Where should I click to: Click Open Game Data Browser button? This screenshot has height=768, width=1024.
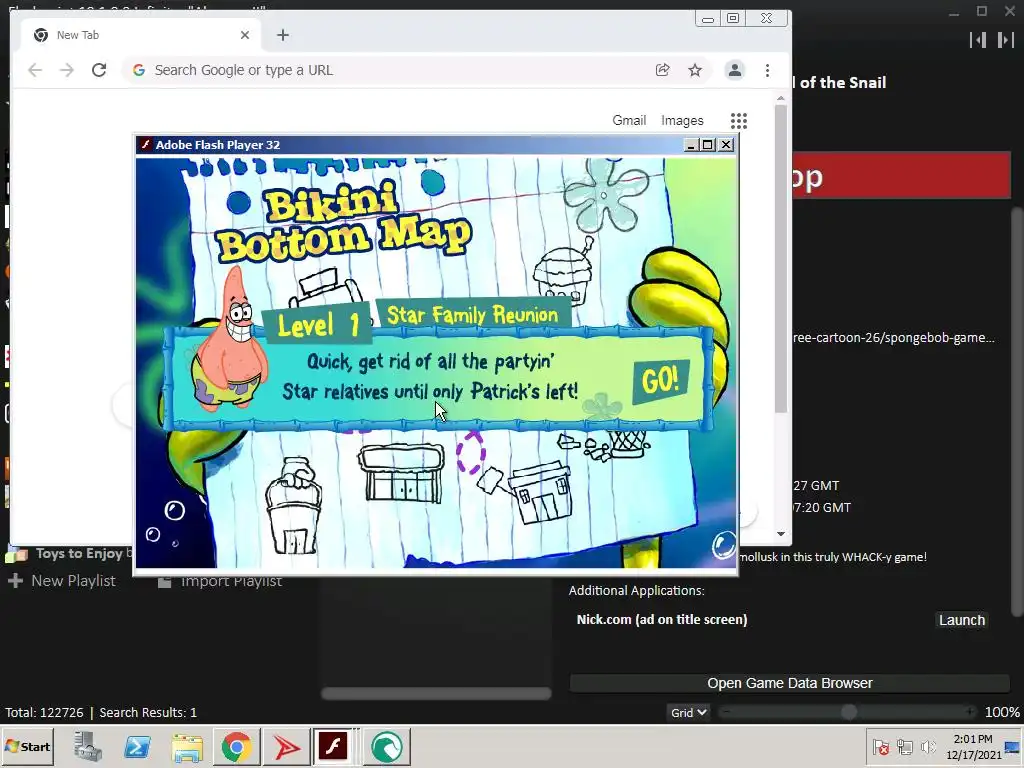click(790, 683)
